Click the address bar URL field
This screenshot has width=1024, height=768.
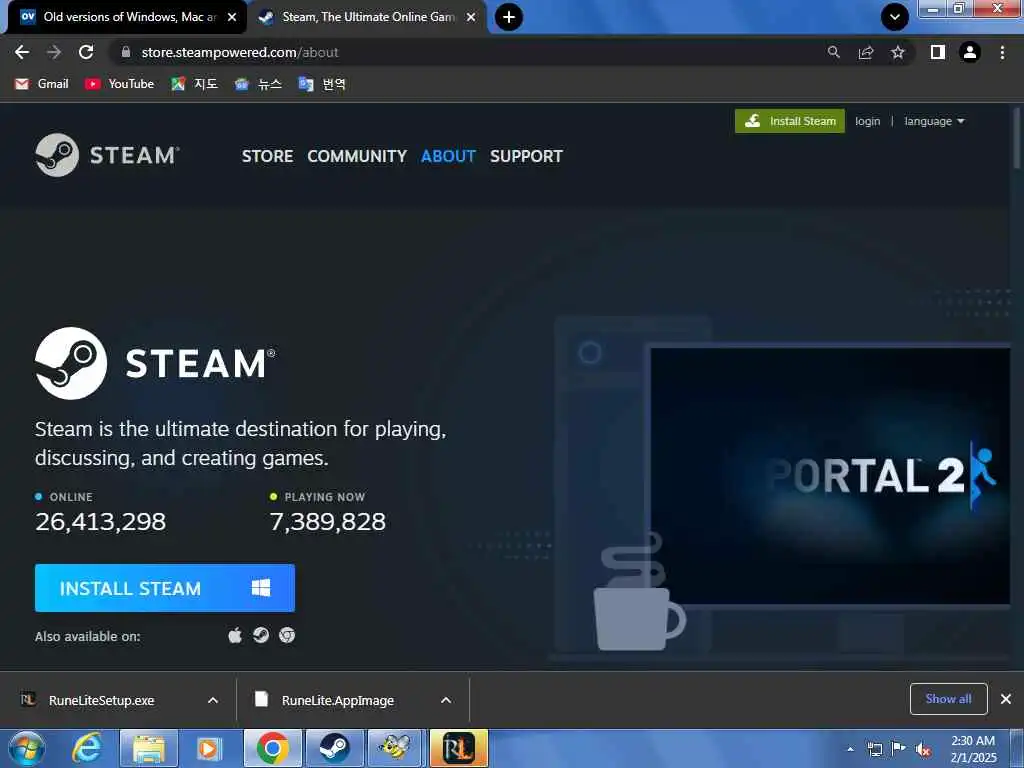tap(470, 52)
